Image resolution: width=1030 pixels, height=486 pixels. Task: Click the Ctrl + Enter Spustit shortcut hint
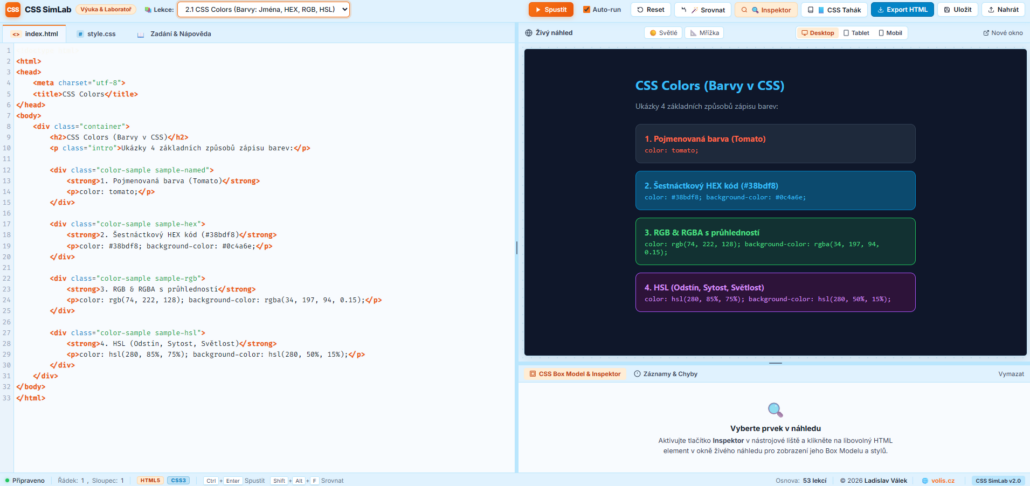pos(235,481)
